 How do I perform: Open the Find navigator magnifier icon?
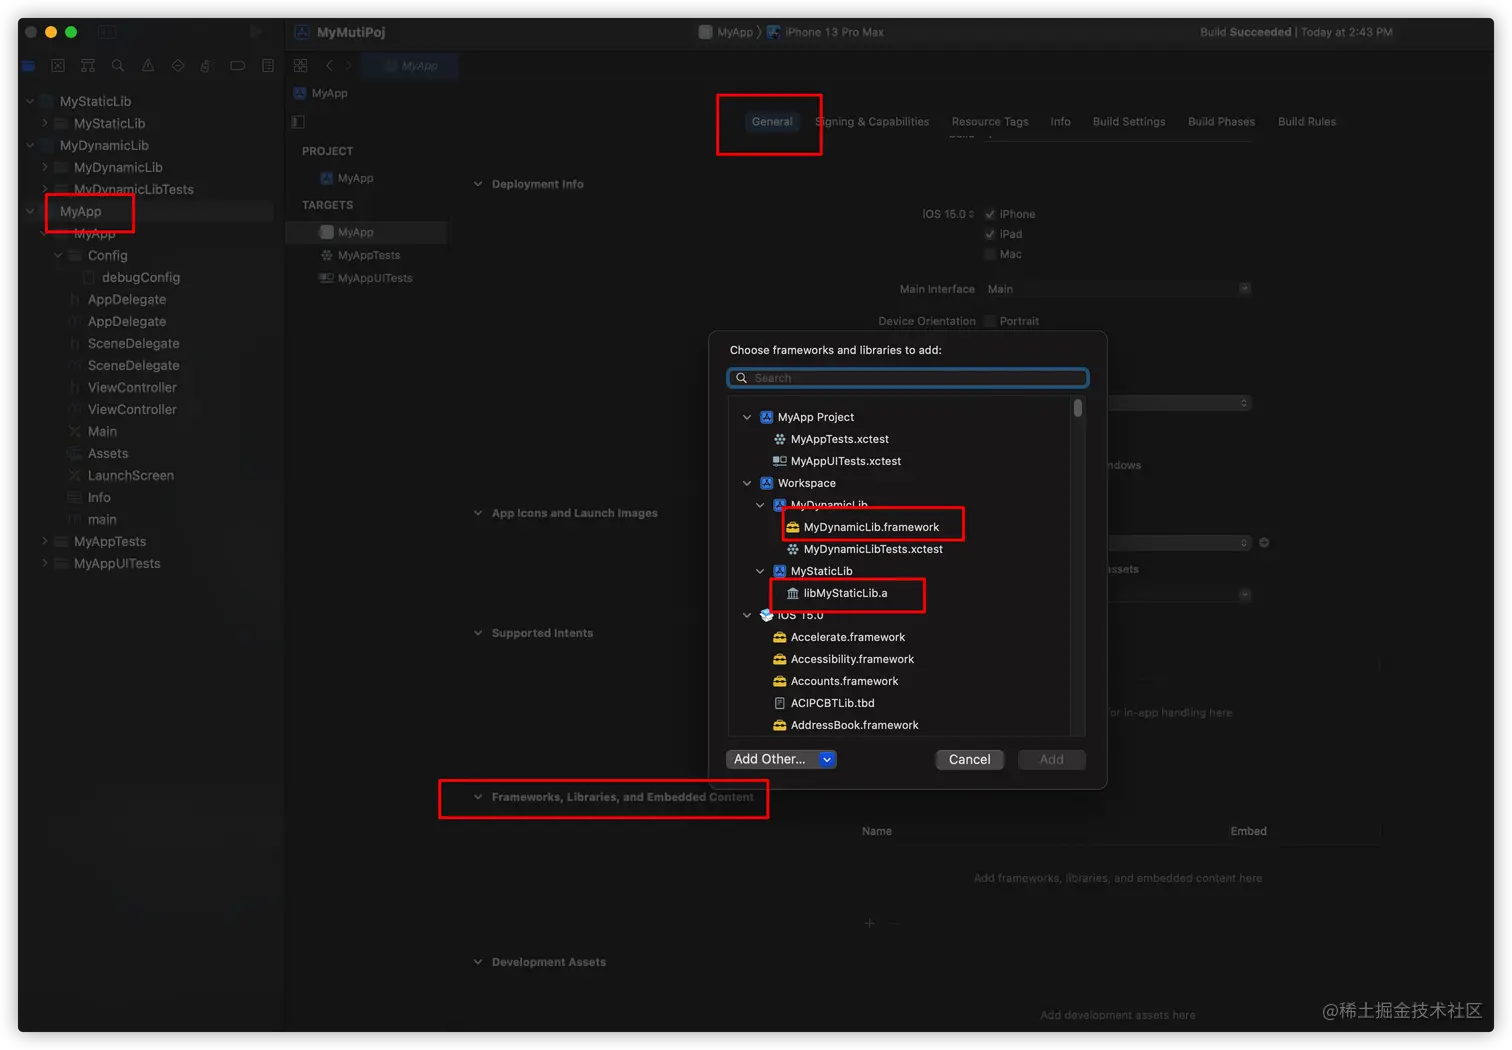point(118,66)
